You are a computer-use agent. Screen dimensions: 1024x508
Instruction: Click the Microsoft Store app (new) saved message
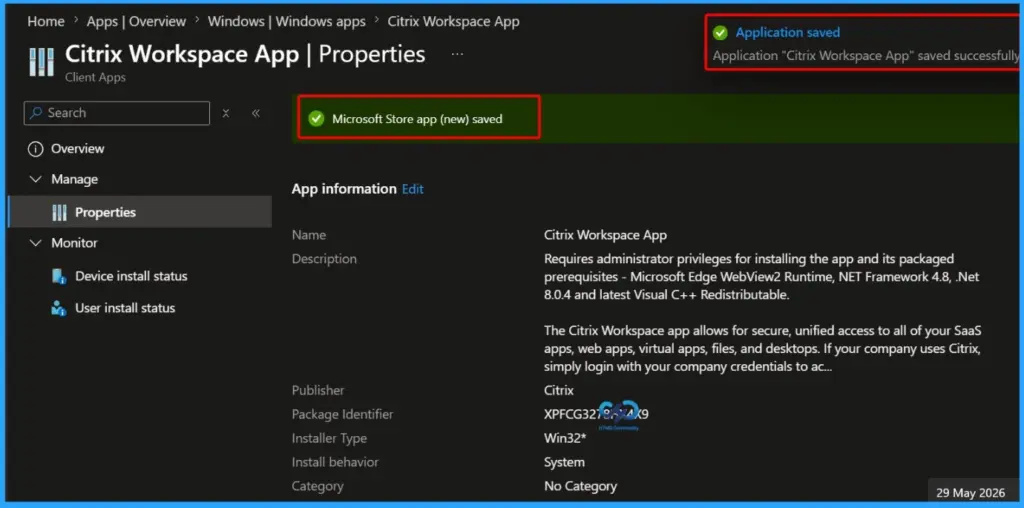417,119
